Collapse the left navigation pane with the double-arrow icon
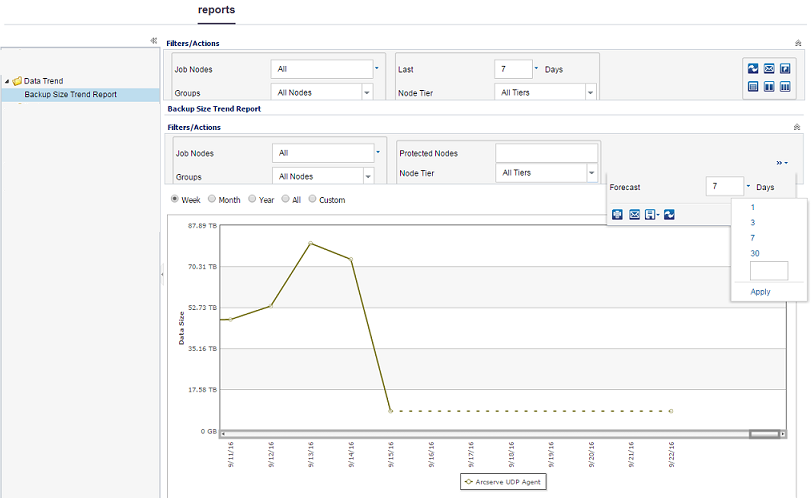This screenshot has width=812, height=498. pyautogui.click(x=154, y=40)
